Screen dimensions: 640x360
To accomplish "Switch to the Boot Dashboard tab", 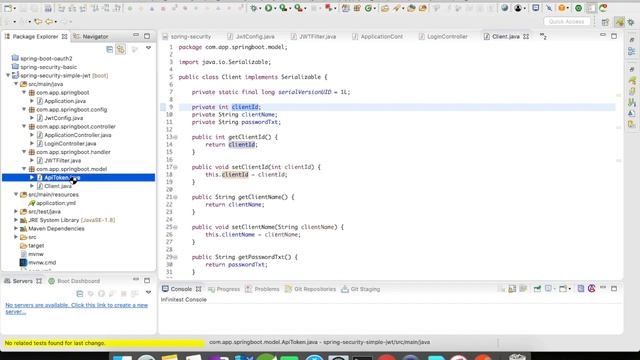I will (x=74, y=281).
